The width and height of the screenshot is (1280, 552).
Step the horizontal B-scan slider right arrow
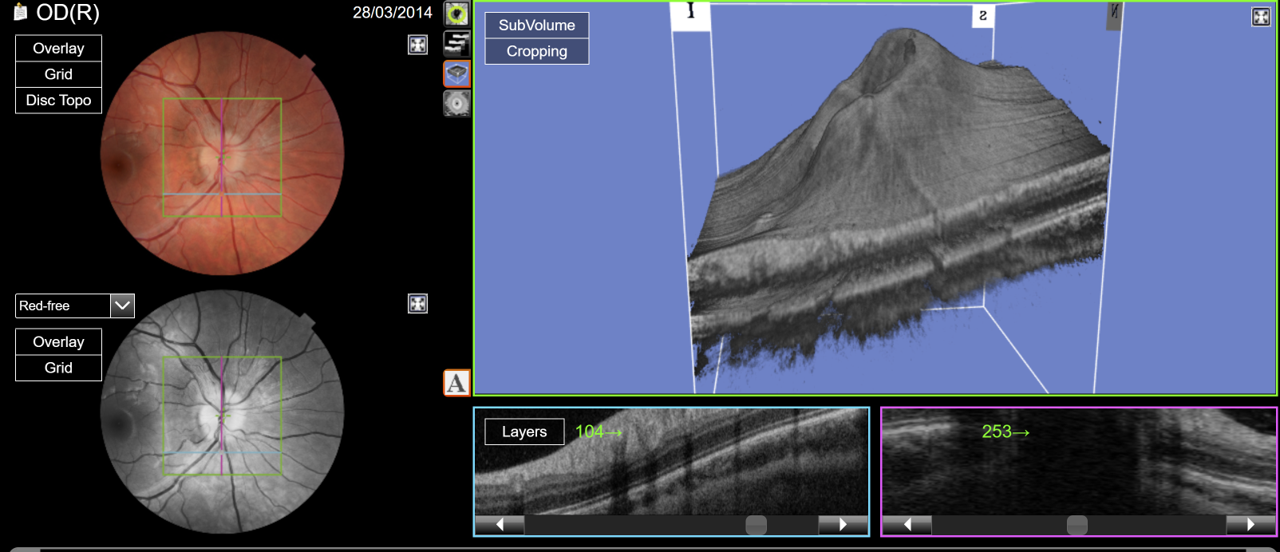pos(842,525)
